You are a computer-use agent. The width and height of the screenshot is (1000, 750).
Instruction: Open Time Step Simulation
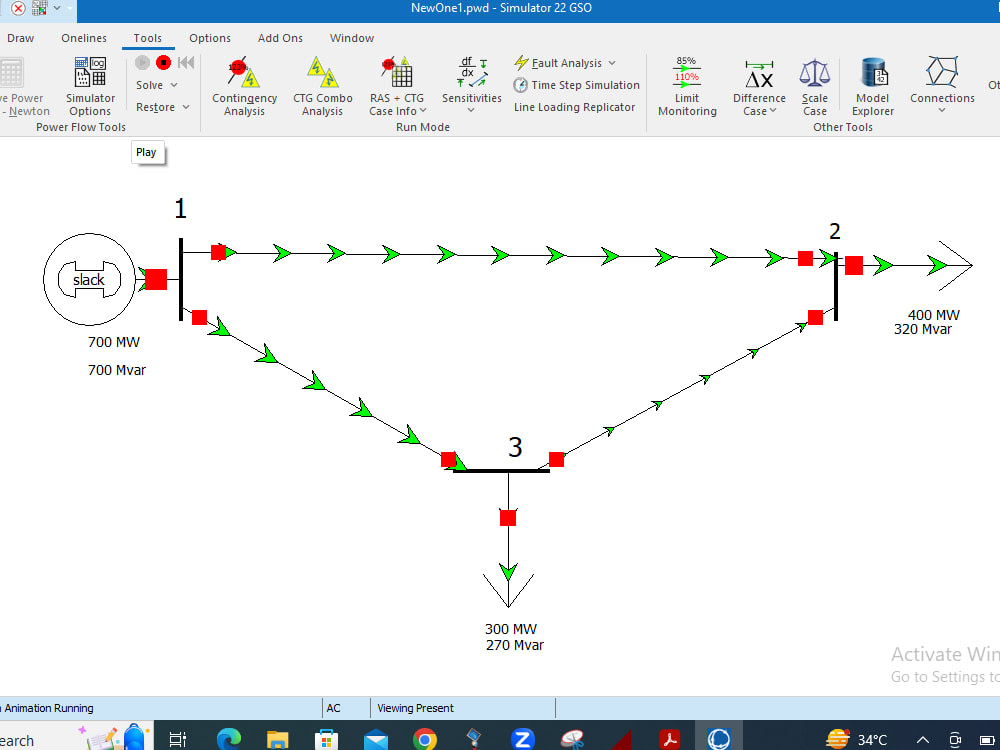(x=576, y=85)
